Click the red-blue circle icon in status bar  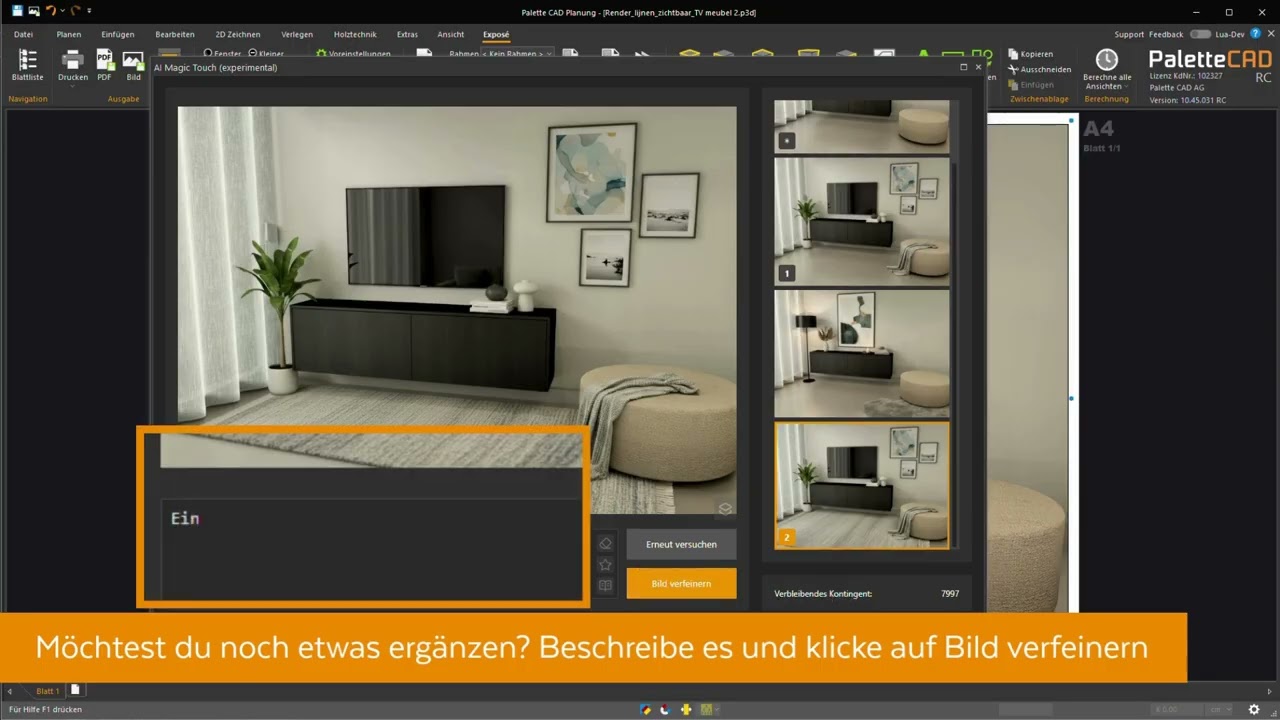point(665,709)
